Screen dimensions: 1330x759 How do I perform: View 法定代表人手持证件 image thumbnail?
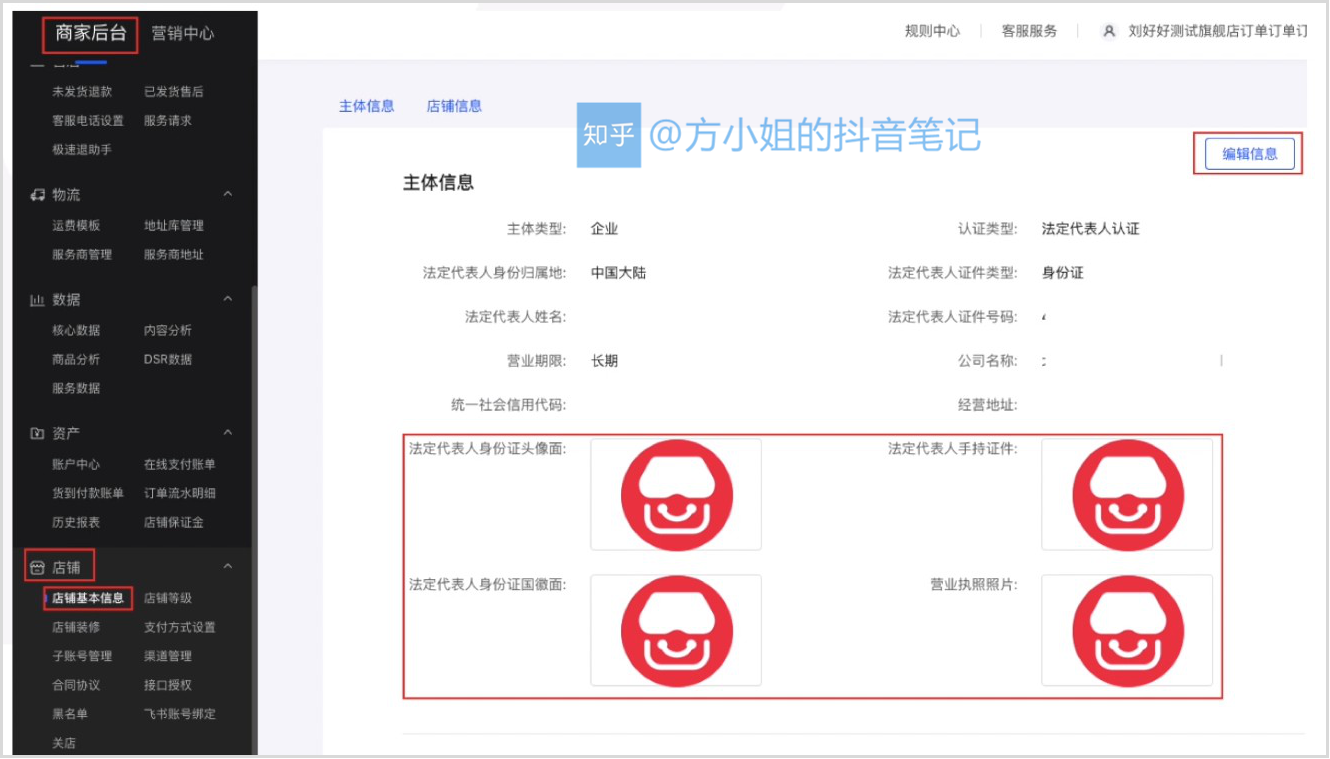pos(1127,494)
